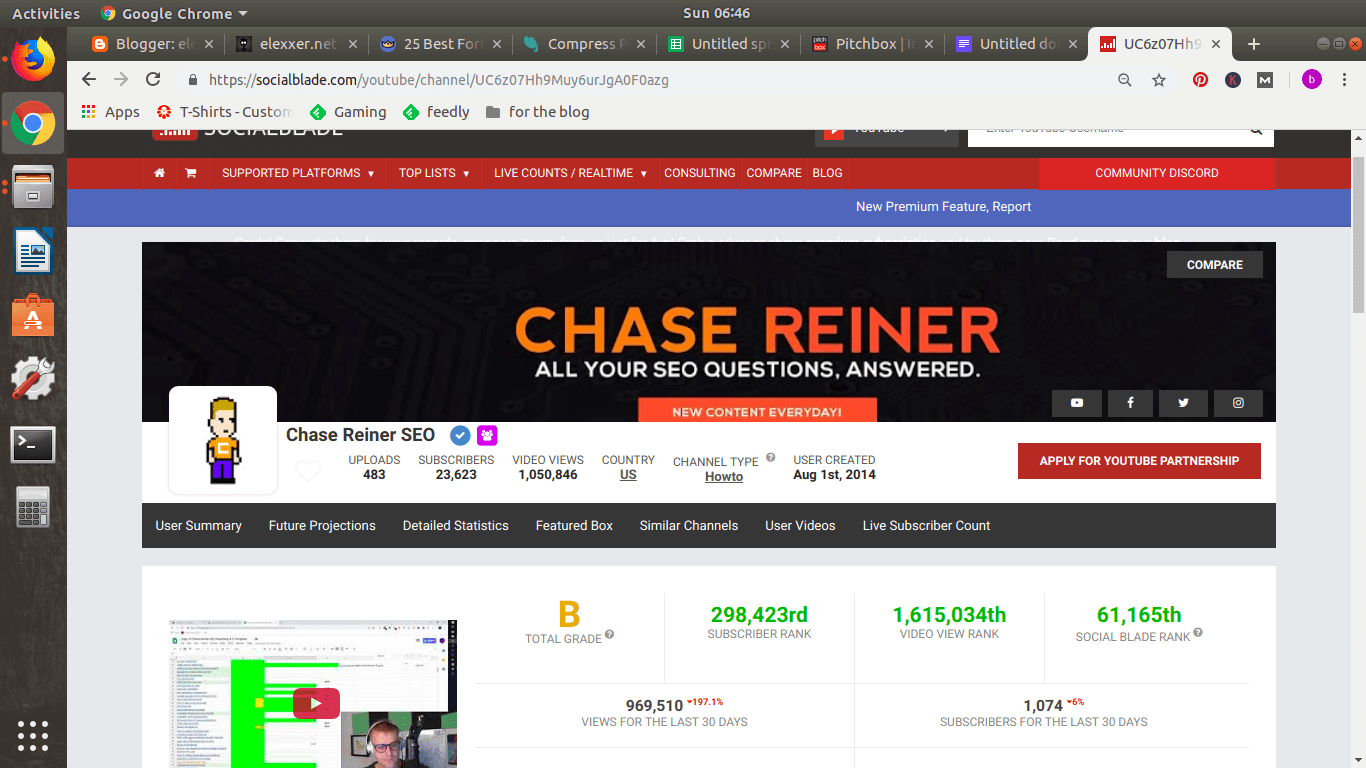Click the Chrome address bar URL
The width and height of the screenshot is (1366, 768).
(x=439, y=80)
